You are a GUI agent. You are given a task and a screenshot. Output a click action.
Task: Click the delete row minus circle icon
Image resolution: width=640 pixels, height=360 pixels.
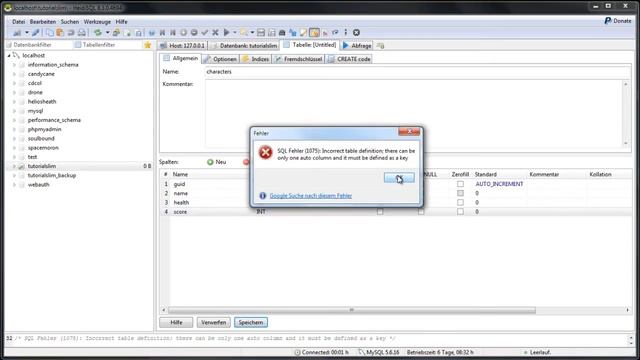coord(194,33)
